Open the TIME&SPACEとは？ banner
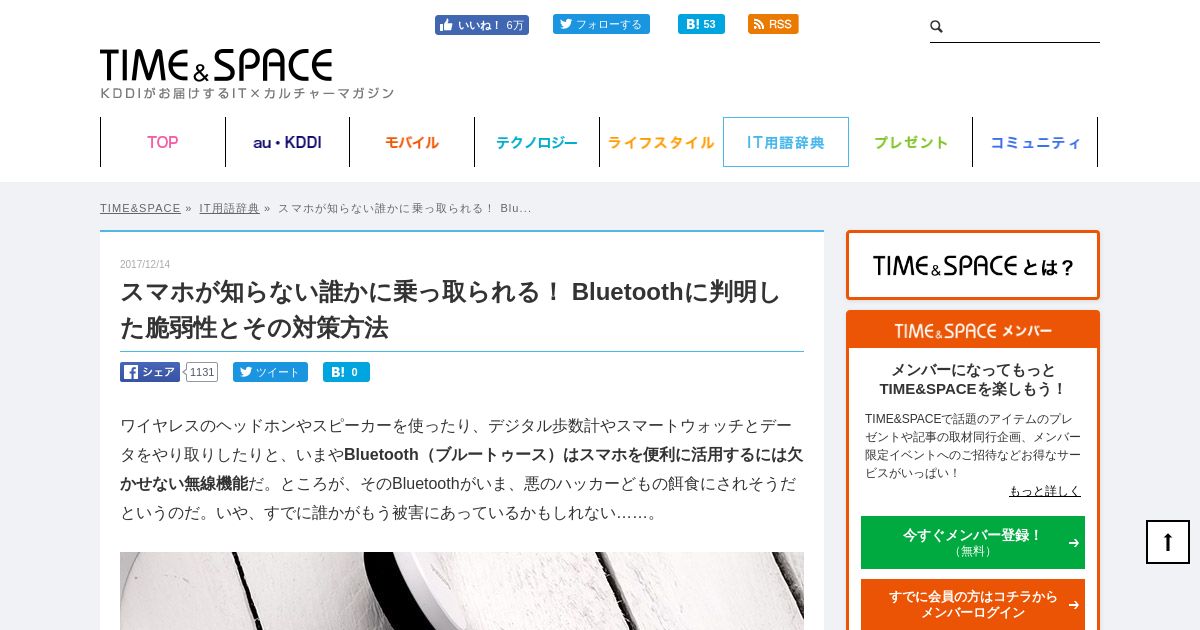The height and width of the screenshot is (630, 1200). (973, 265)
